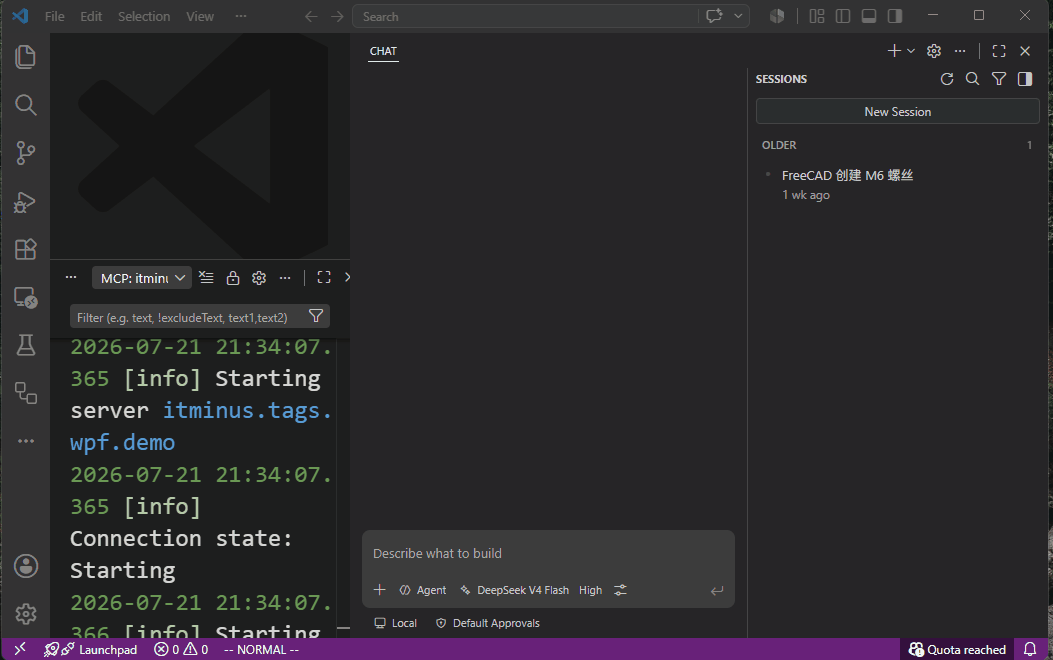The height and width of the screenshot is (660, 1053).
Task: Open the title bar chat dropdown chevron
Action: (x=738, y=16)
